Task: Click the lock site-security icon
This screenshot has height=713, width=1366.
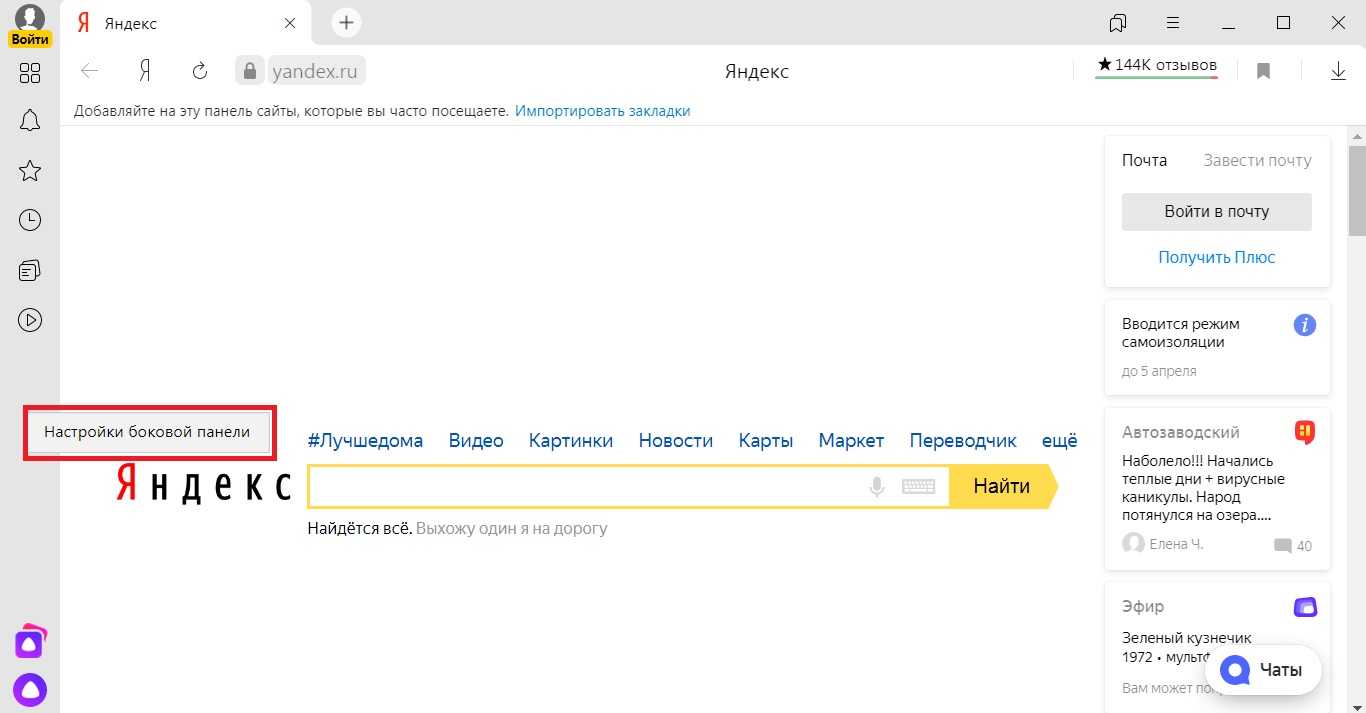Action: (248, 70)
